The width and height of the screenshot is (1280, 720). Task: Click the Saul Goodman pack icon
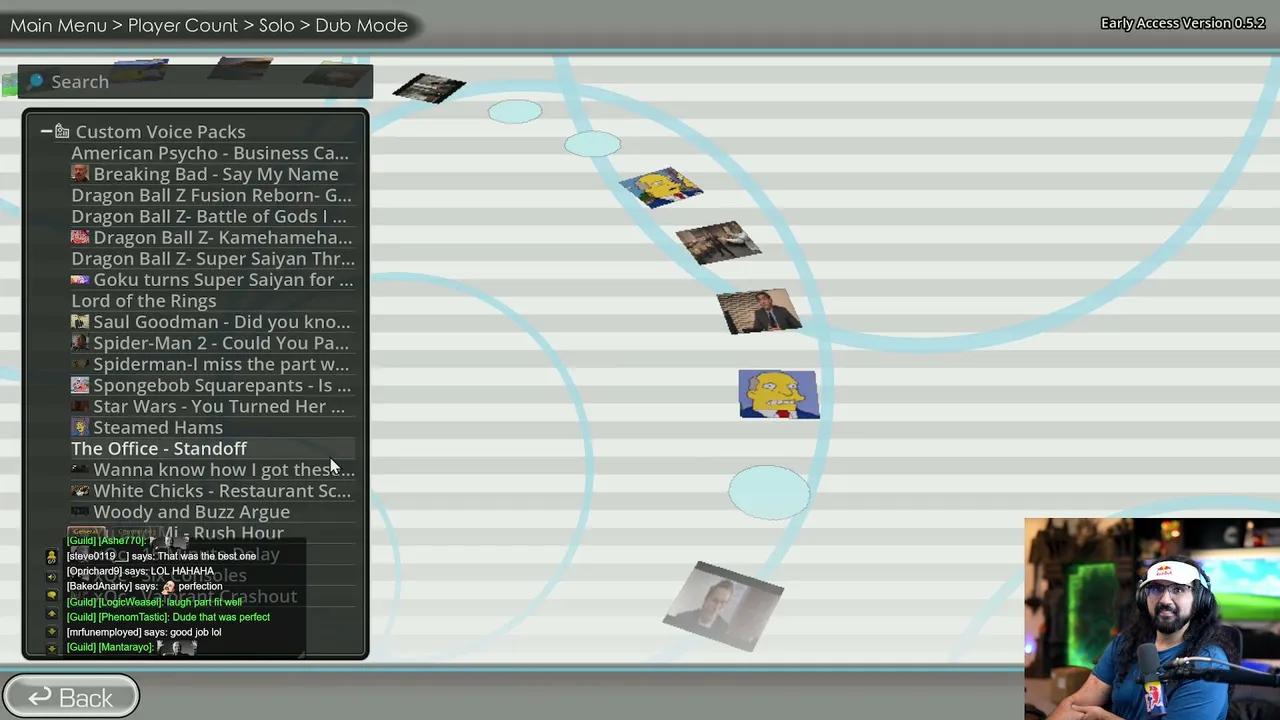(x=80, y=322)
